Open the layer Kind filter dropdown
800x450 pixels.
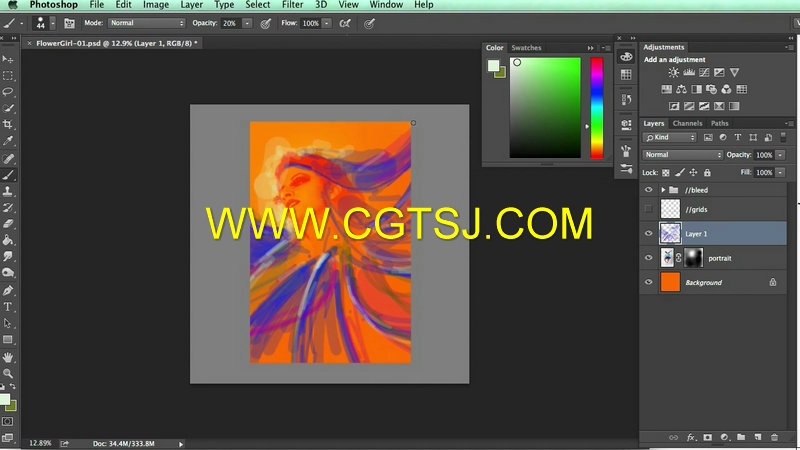click(669, 138)
